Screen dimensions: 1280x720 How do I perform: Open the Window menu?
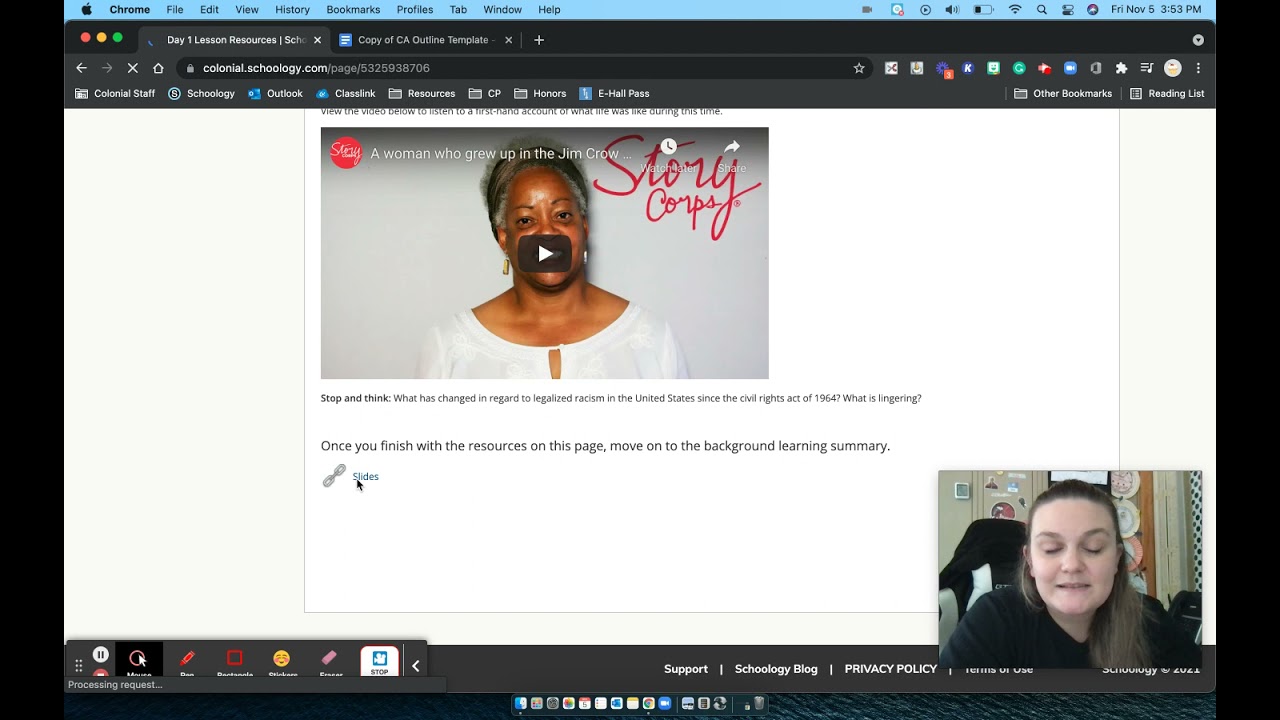point(502,9)
